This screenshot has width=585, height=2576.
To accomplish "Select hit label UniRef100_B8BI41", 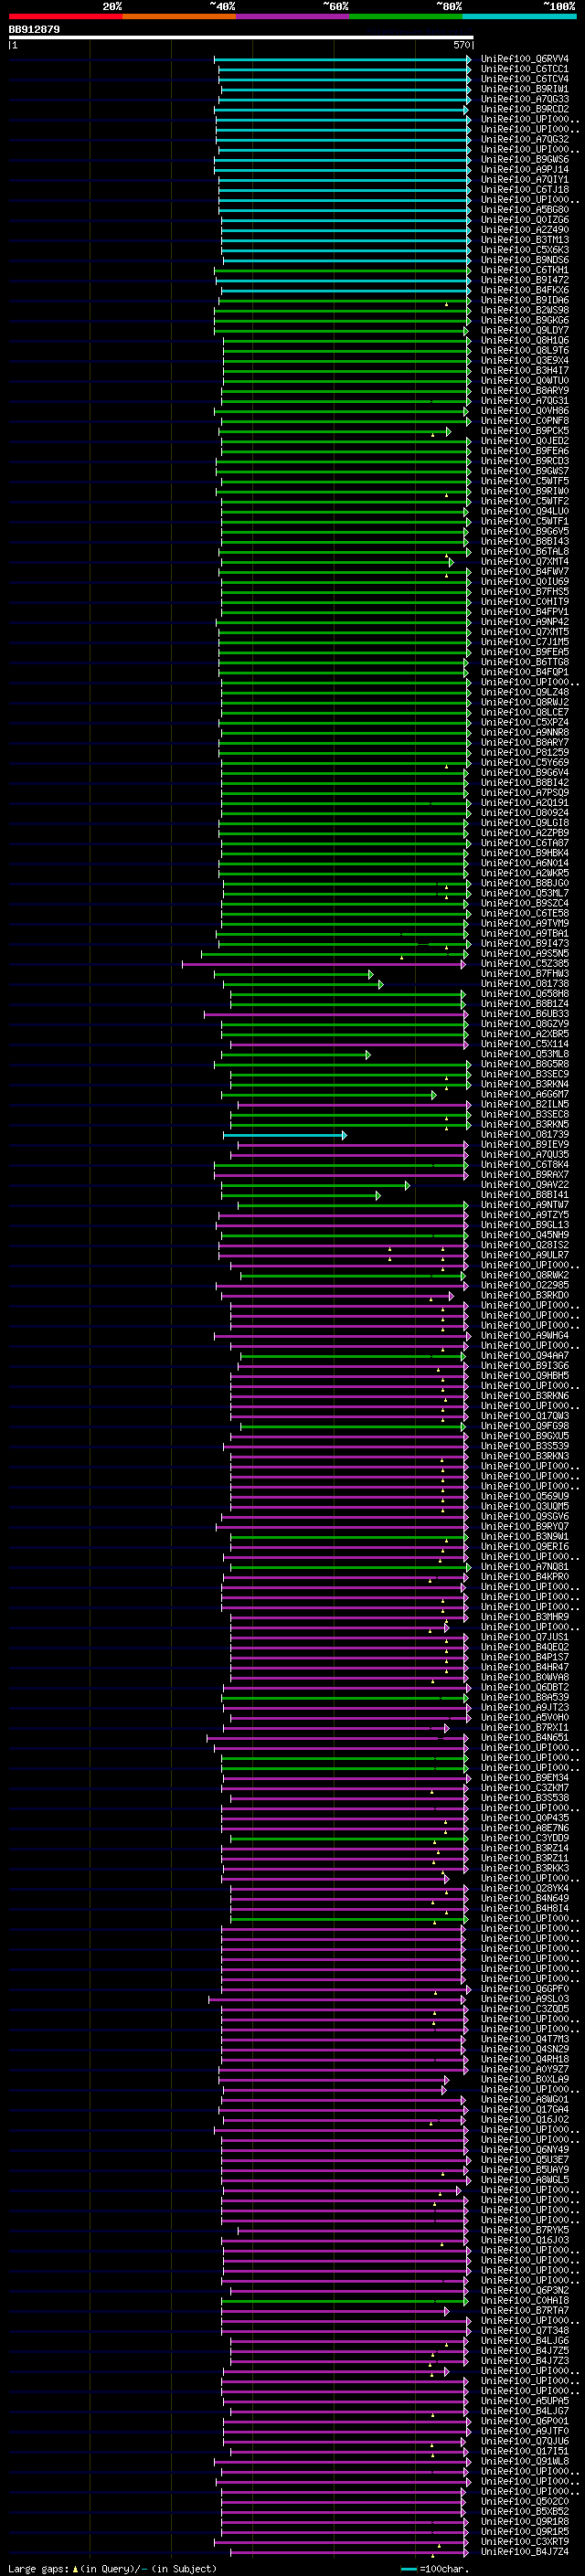I will (524, 1194).
